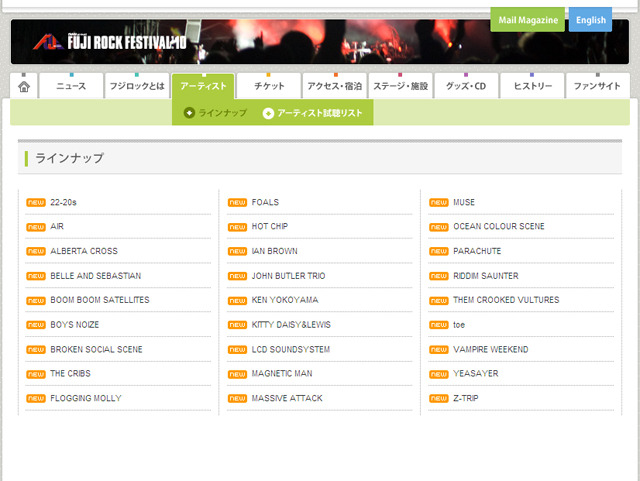Open the IAN BROWN artist link
Screen dimensions: 640x481
tap(275, 251)
